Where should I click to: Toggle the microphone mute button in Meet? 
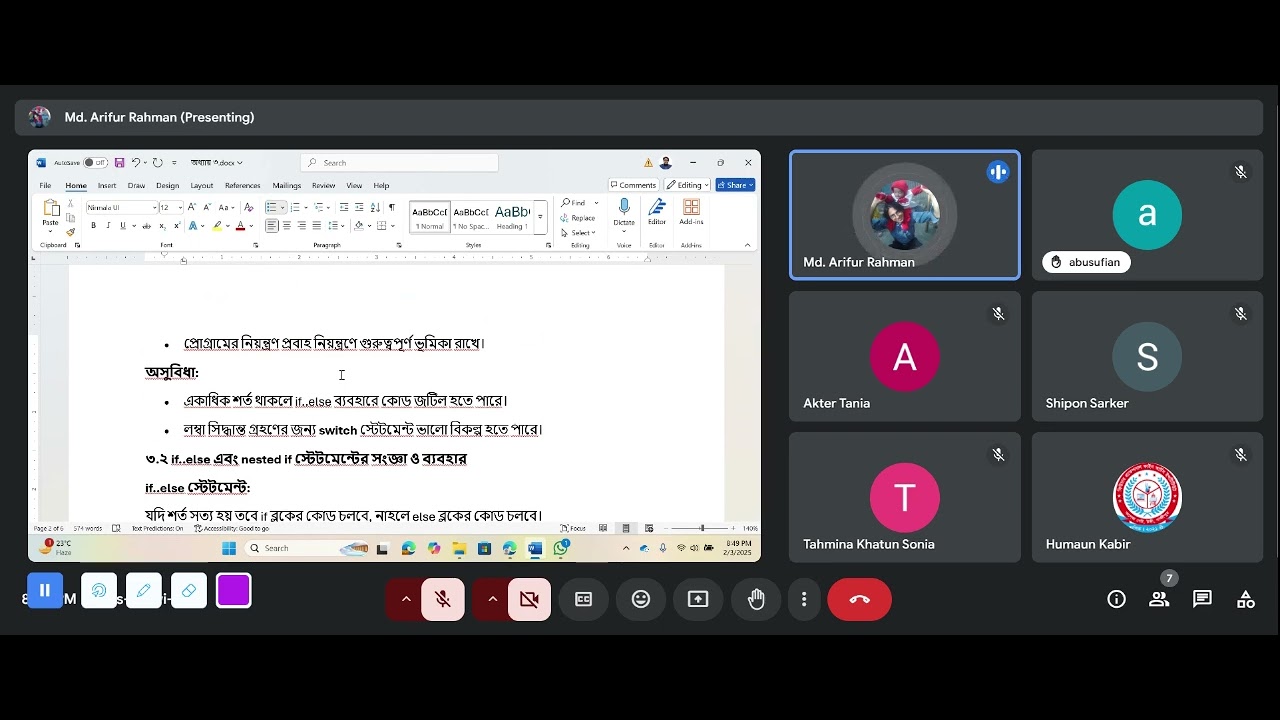point(443,599)
